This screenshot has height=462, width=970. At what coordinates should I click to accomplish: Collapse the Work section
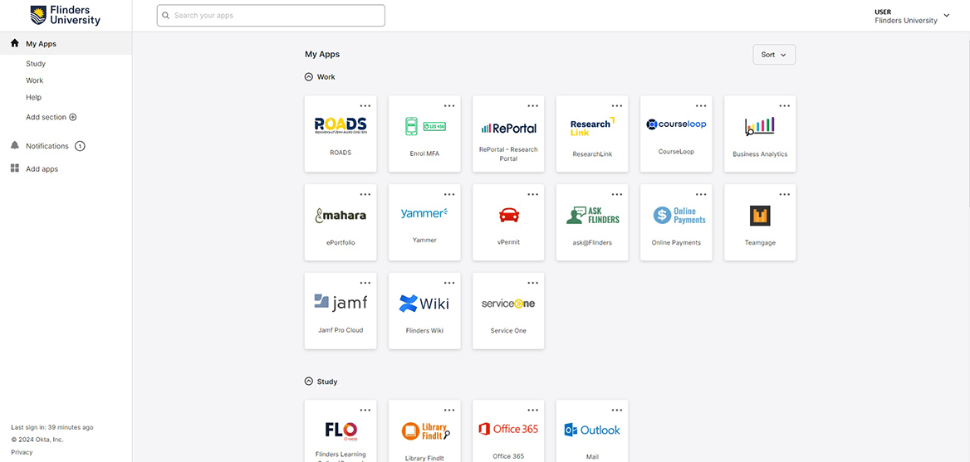pos(309,77)
